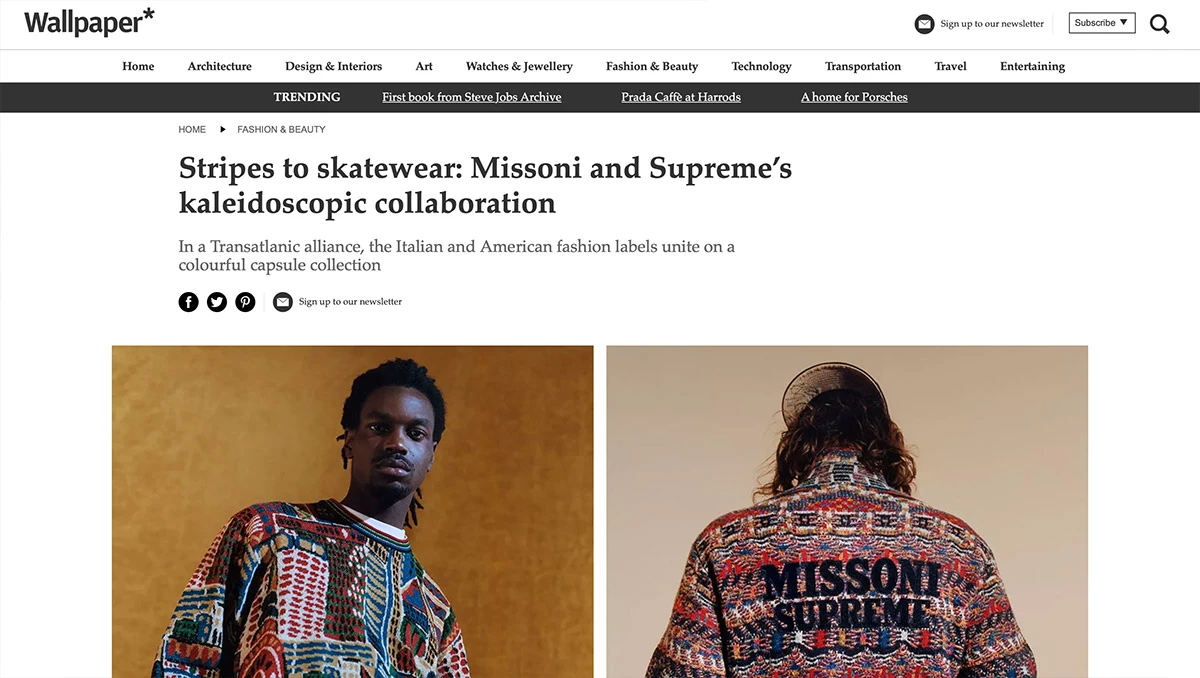
Task: Open Prada Caffè at Harrods link
Action: [x=681, y=97]
